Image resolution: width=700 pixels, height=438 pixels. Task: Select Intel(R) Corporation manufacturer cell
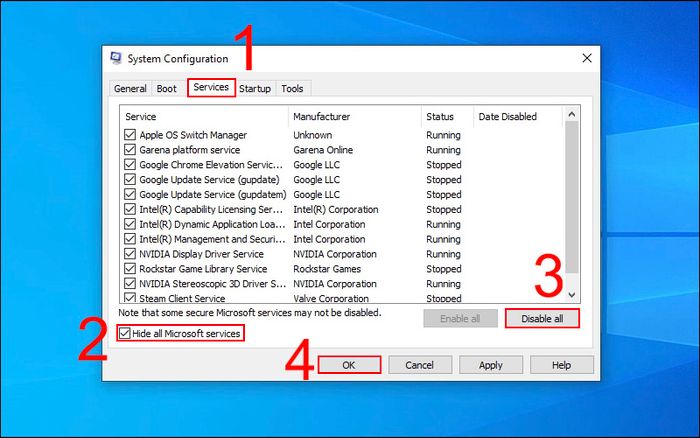coord(336,209)
